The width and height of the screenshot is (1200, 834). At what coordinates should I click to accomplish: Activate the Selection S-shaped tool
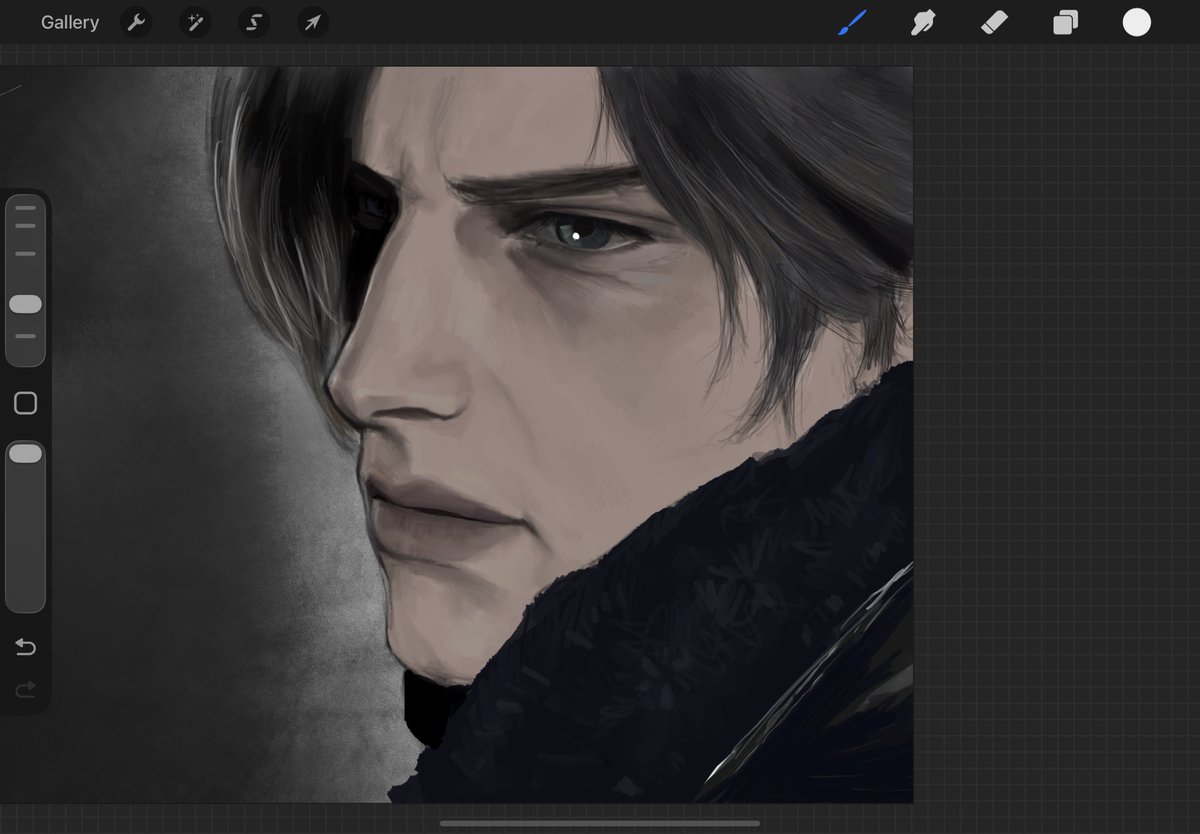click(254, 22)
